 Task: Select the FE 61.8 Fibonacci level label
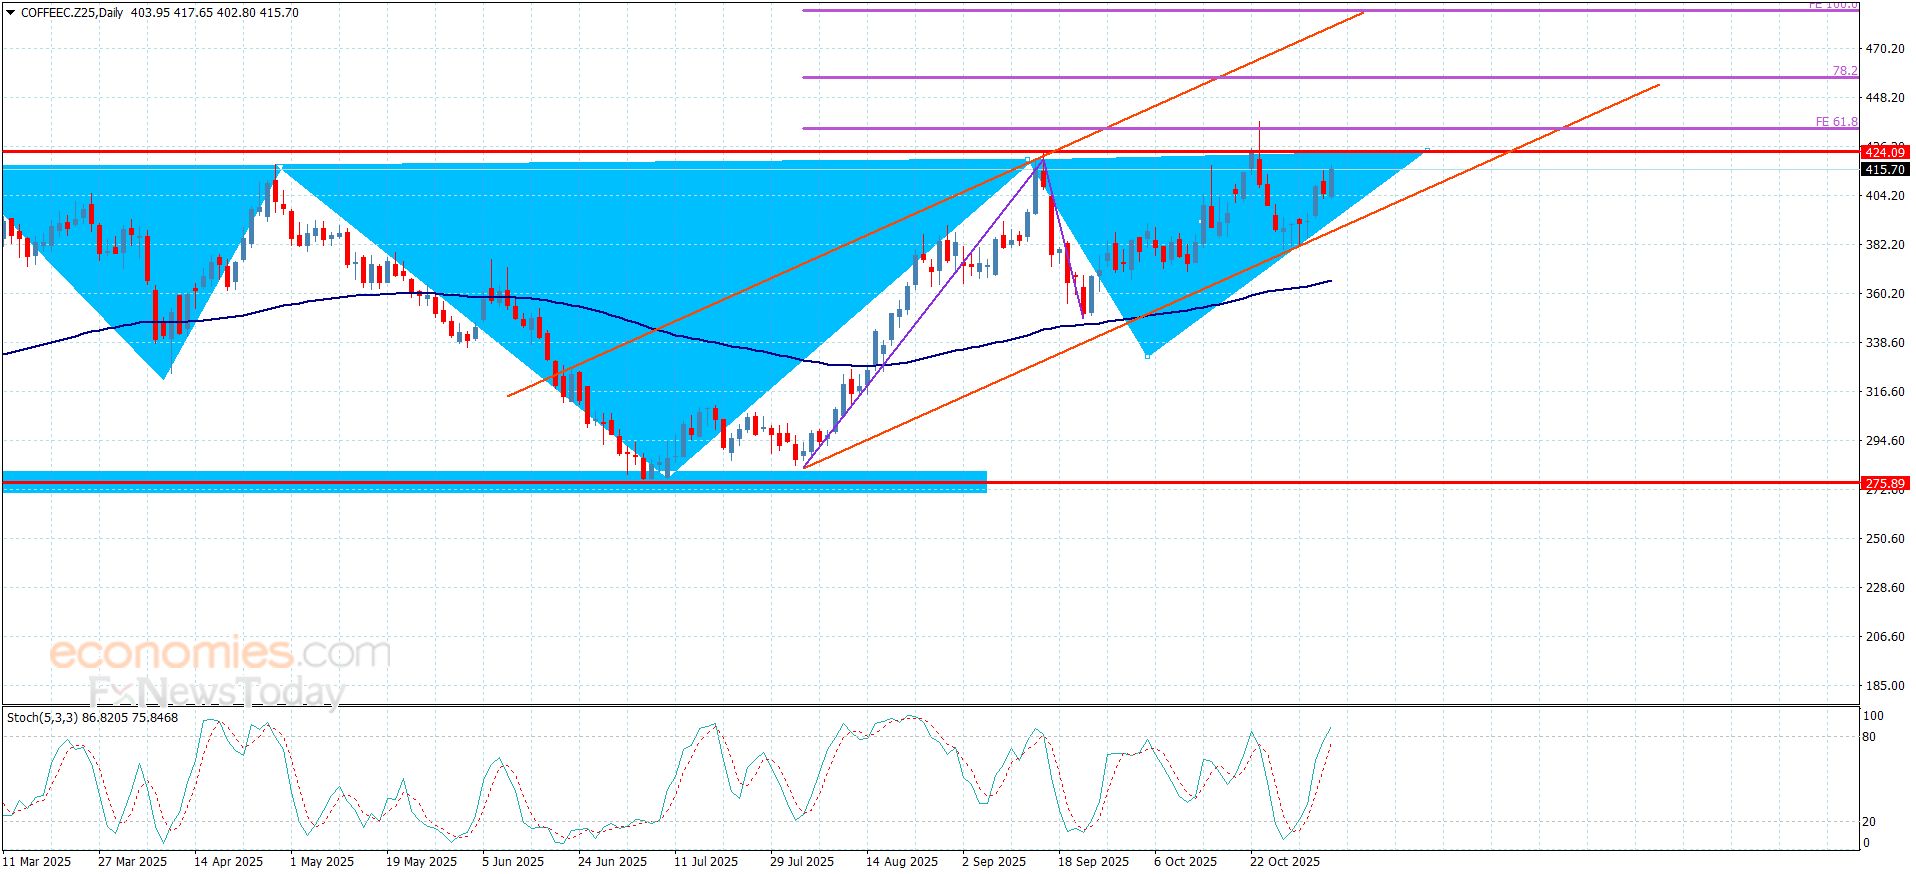(1836, 122)
